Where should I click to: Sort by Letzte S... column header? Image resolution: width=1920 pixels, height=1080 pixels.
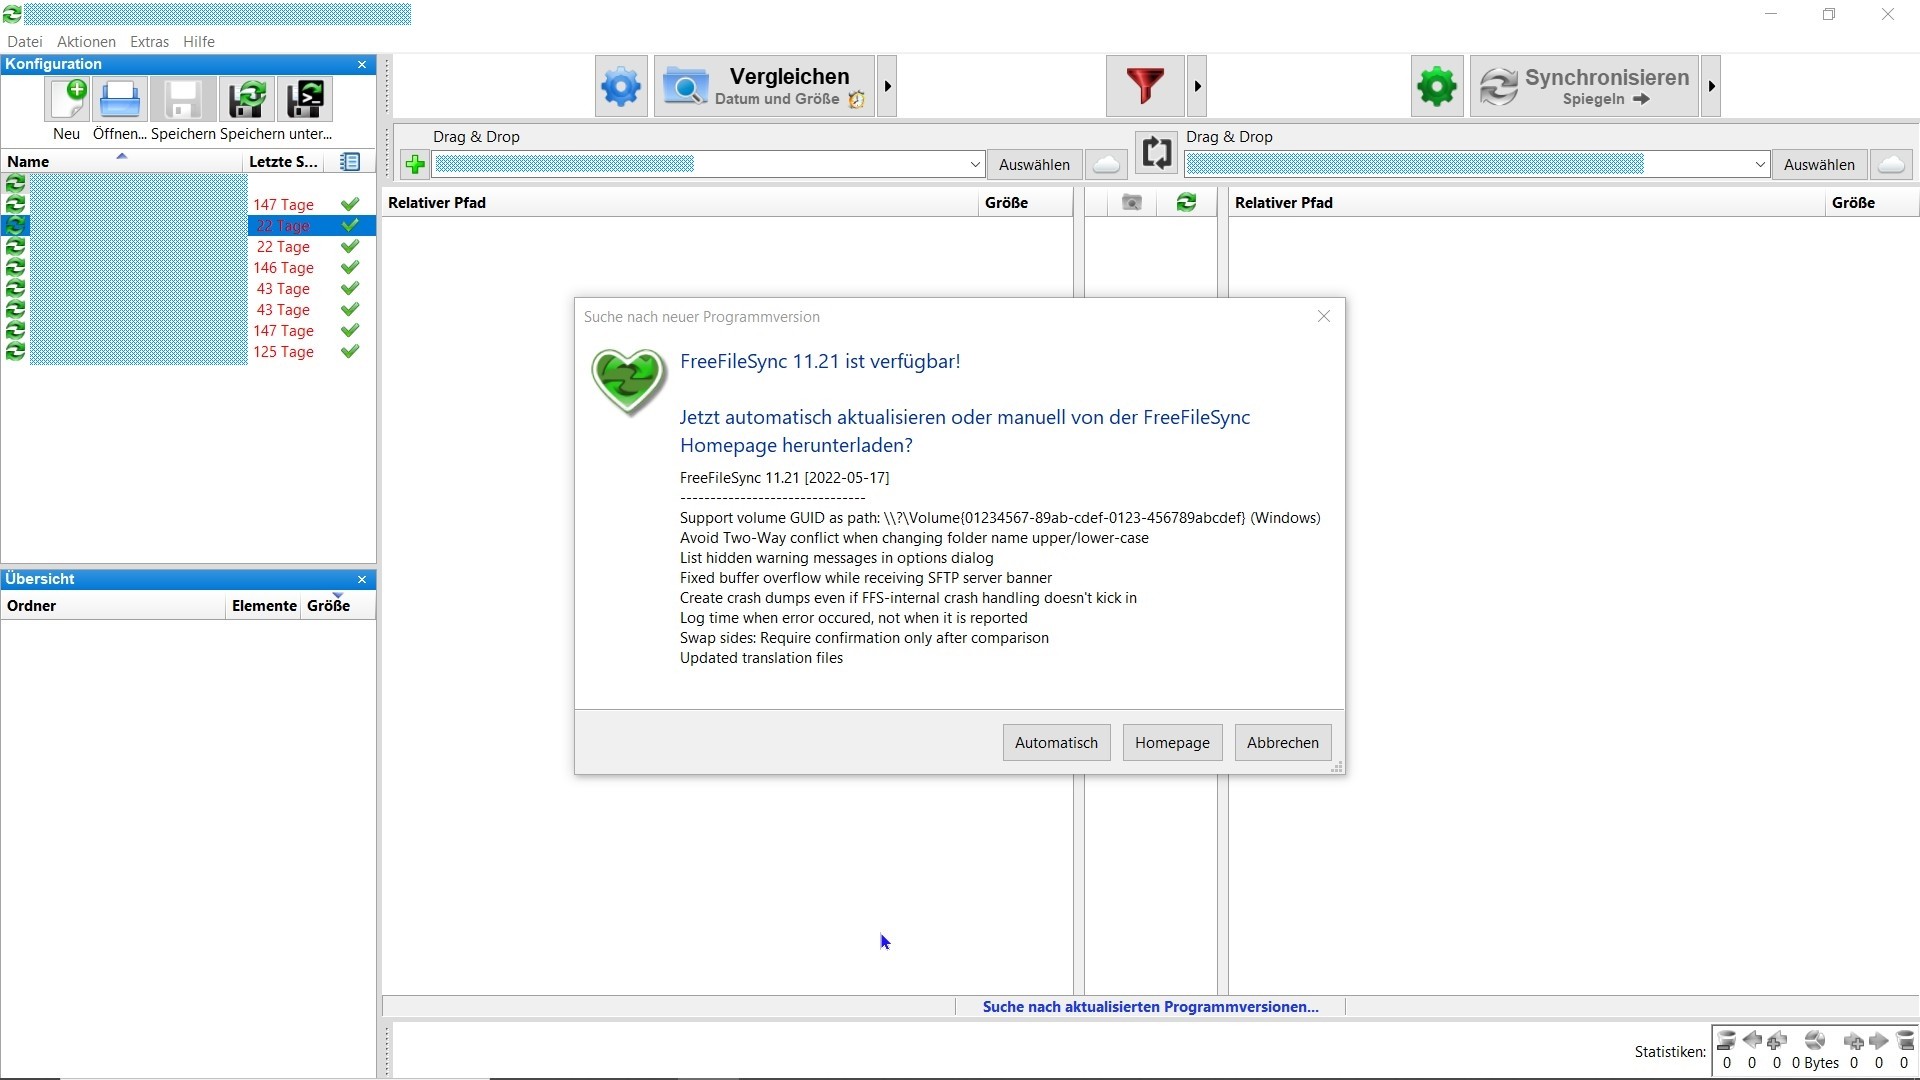point(284,162)
